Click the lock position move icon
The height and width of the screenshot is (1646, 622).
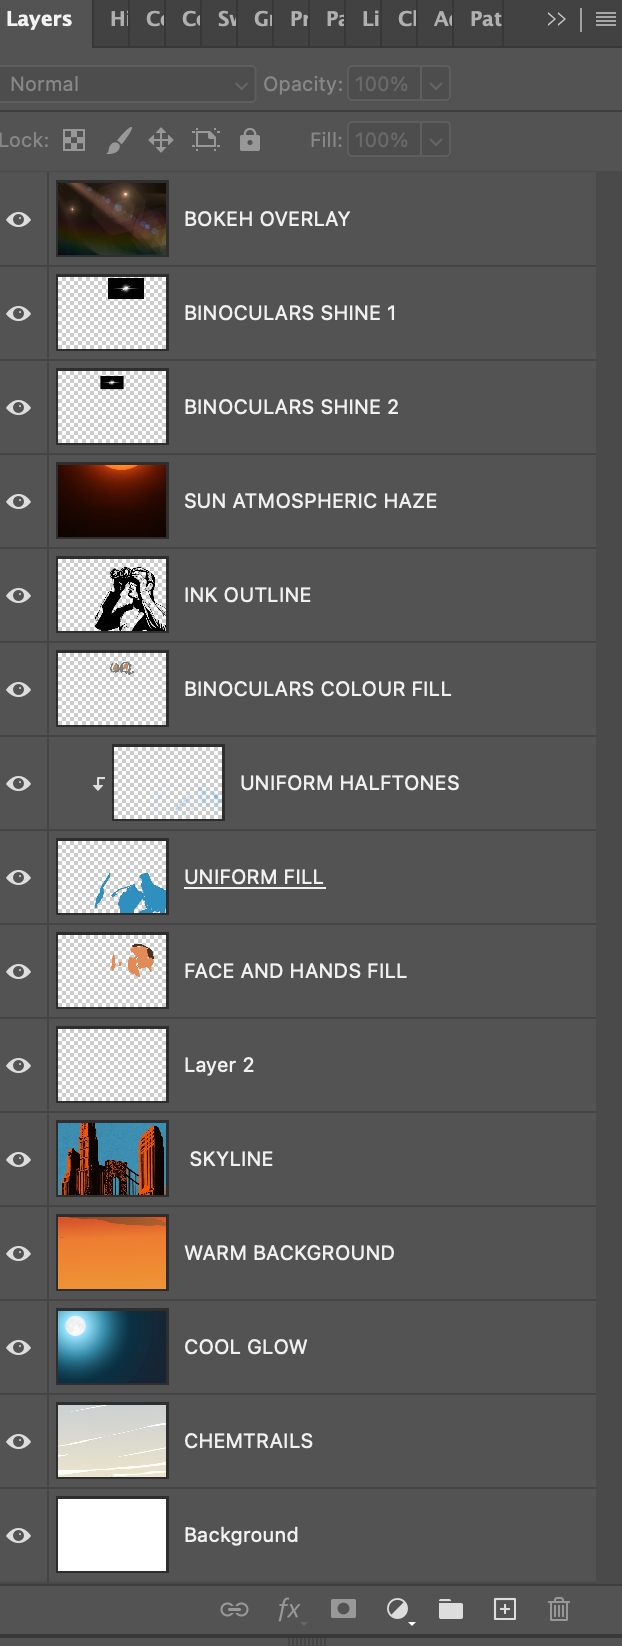(161, 140)
